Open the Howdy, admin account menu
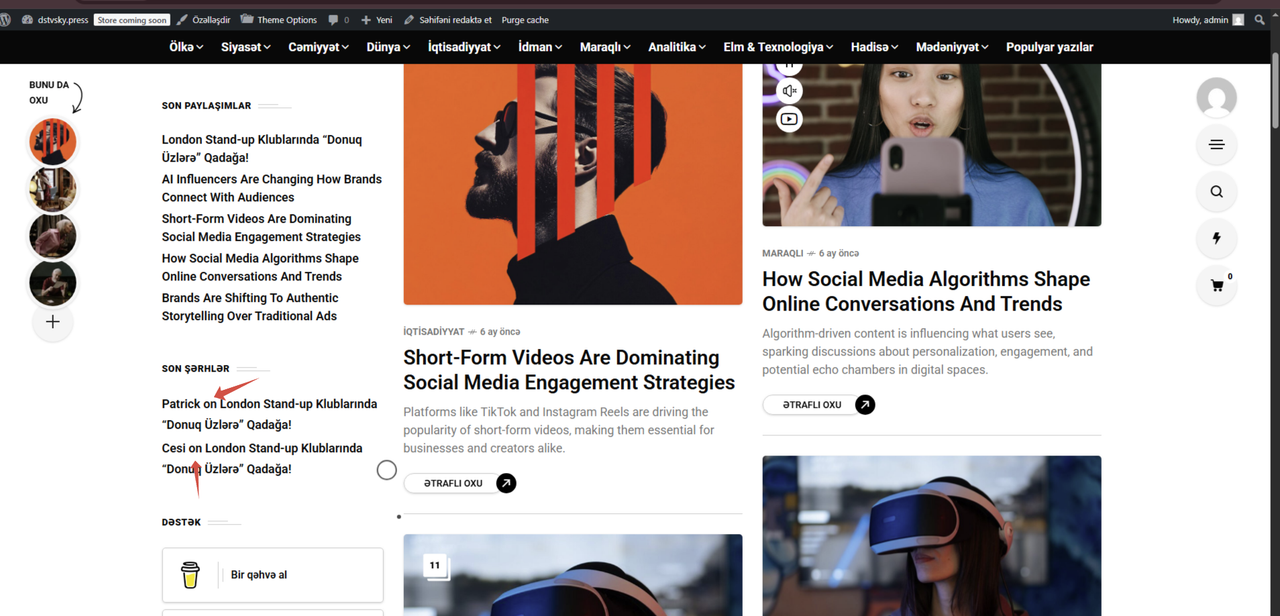 [1208, 20]
